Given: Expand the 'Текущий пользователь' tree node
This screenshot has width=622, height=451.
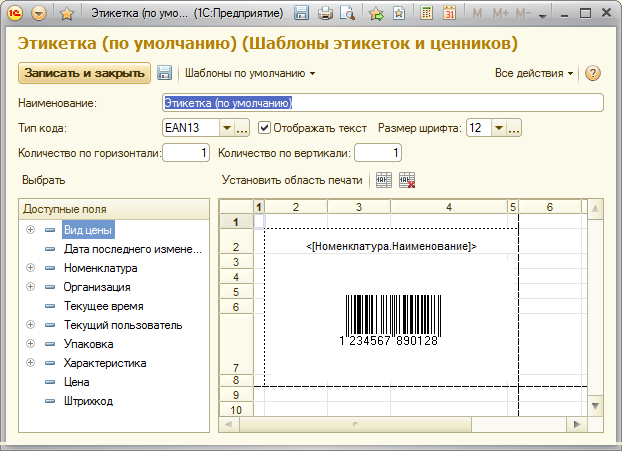Looking at the screenshot, I should 30,324.
